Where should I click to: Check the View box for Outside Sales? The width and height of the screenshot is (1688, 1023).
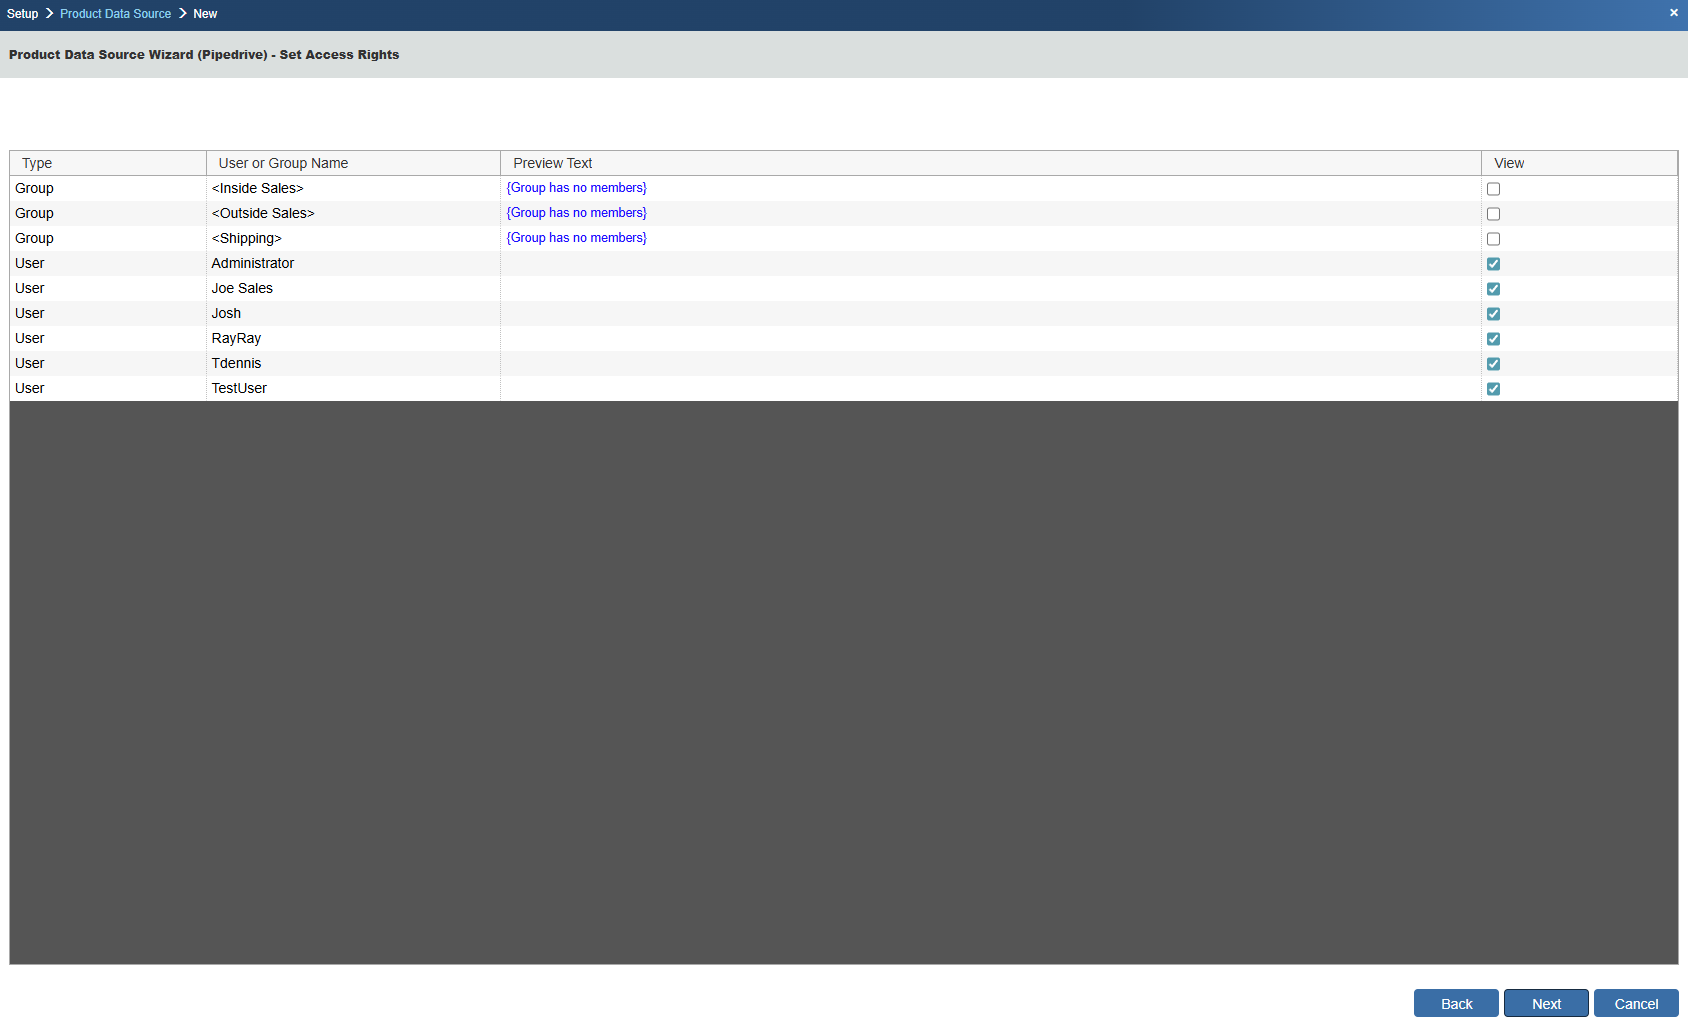pos(1493,214)
